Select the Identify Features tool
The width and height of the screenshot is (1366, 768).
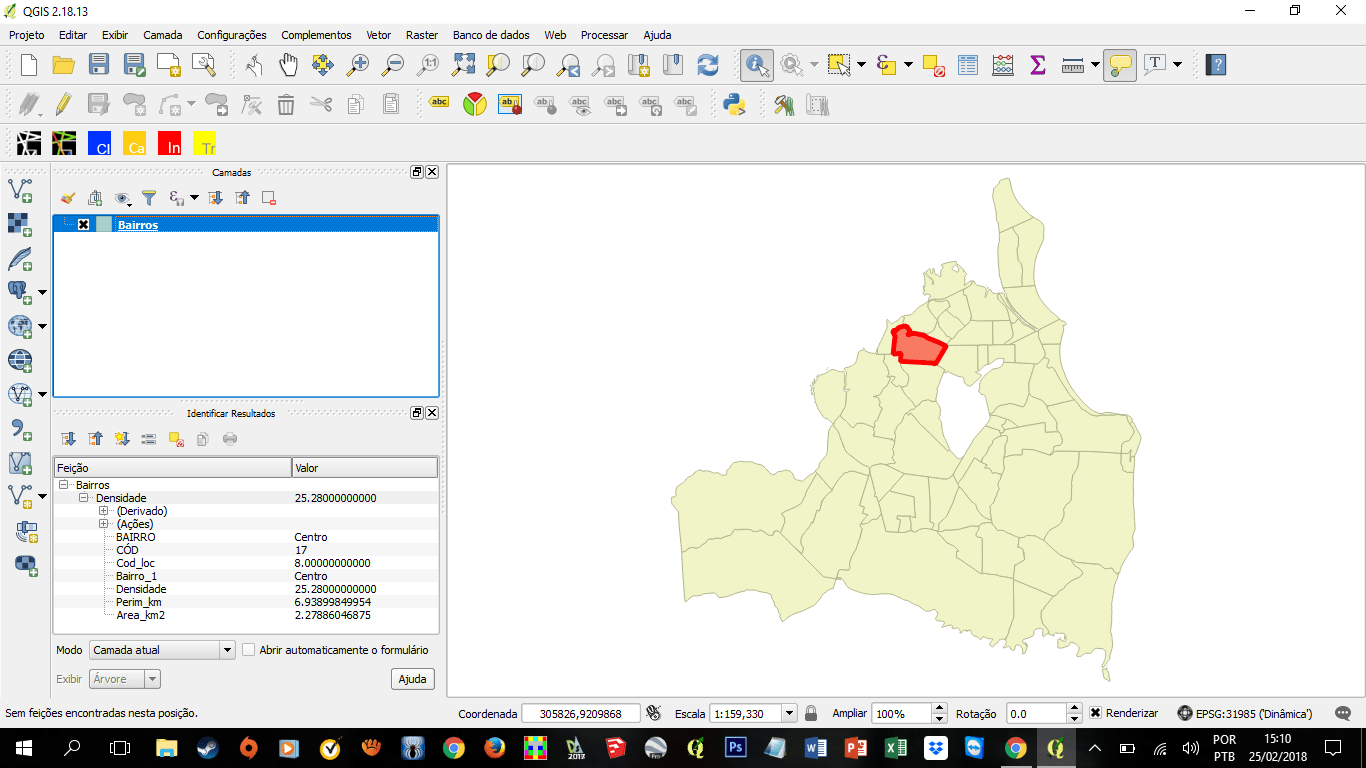(757, 65)
